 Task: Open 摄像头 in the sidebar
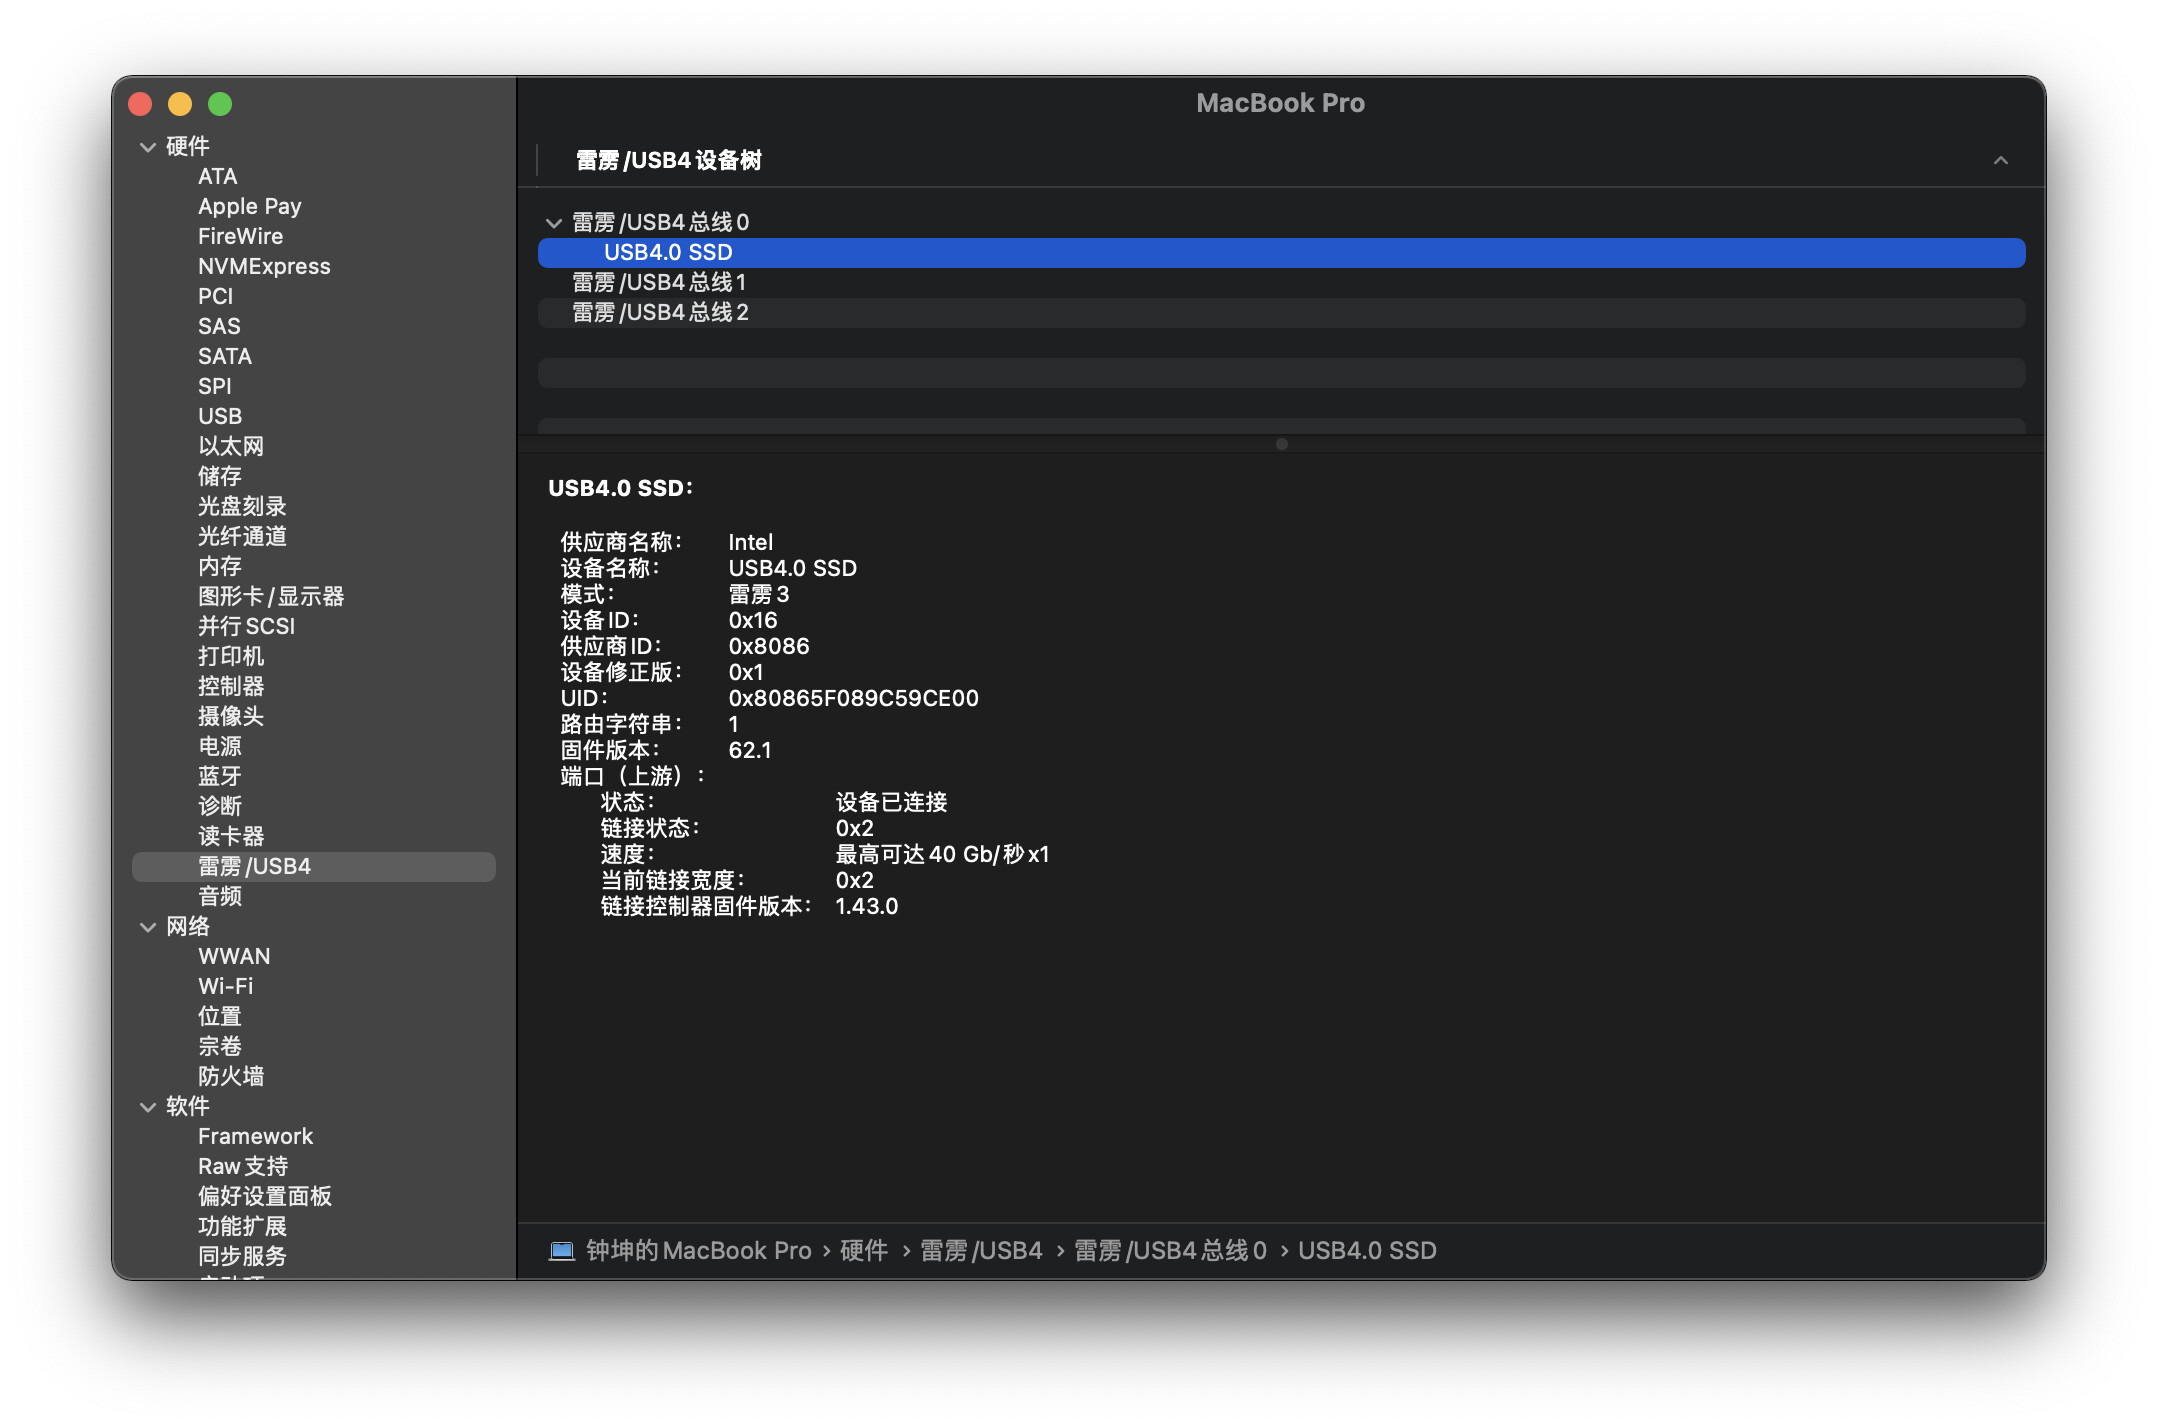pos(231,717)
